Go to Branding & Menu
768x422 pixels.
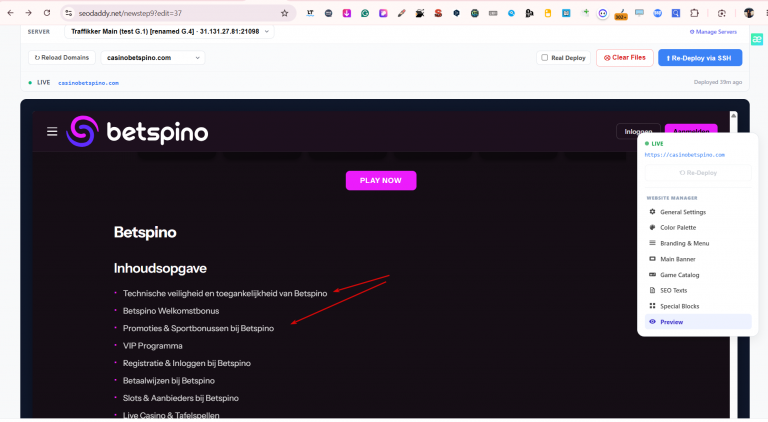698,243
